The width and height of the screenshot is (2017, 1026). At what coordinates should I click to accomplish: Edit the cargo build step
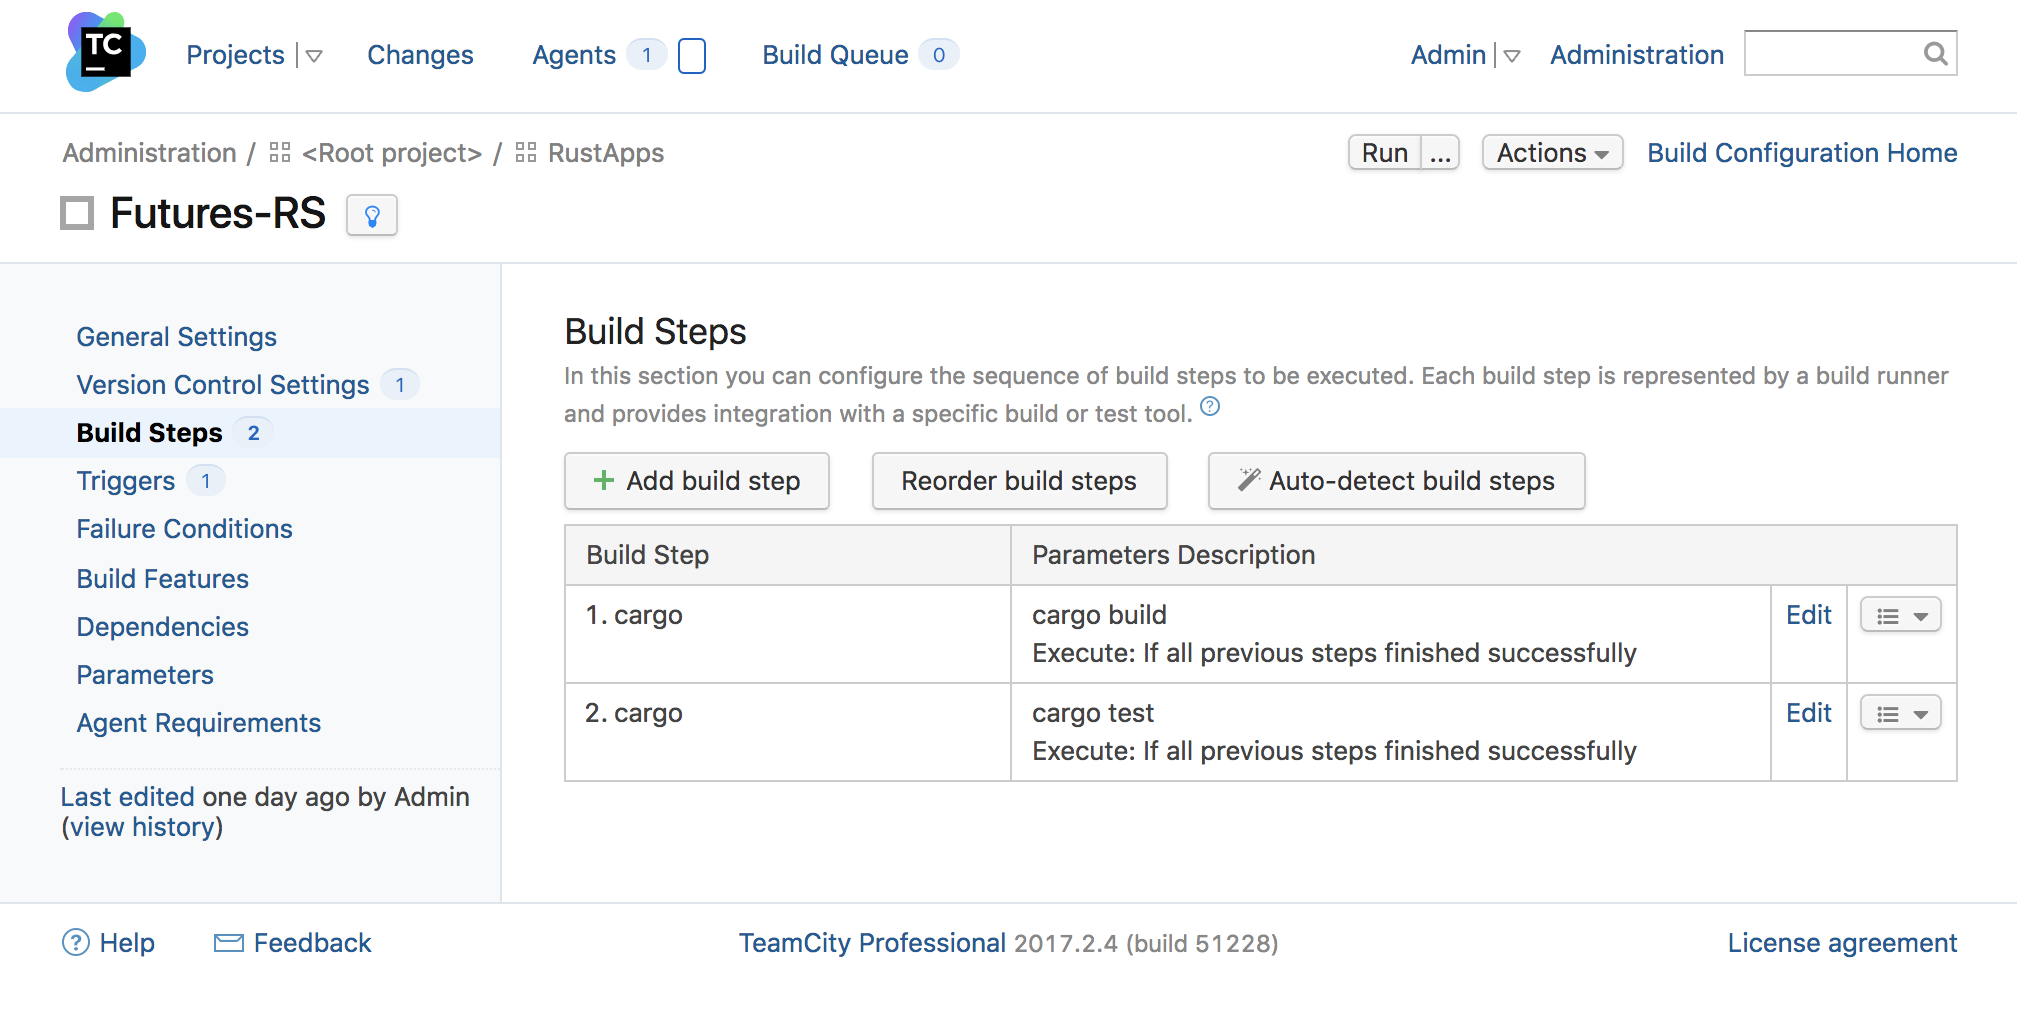1809,615
